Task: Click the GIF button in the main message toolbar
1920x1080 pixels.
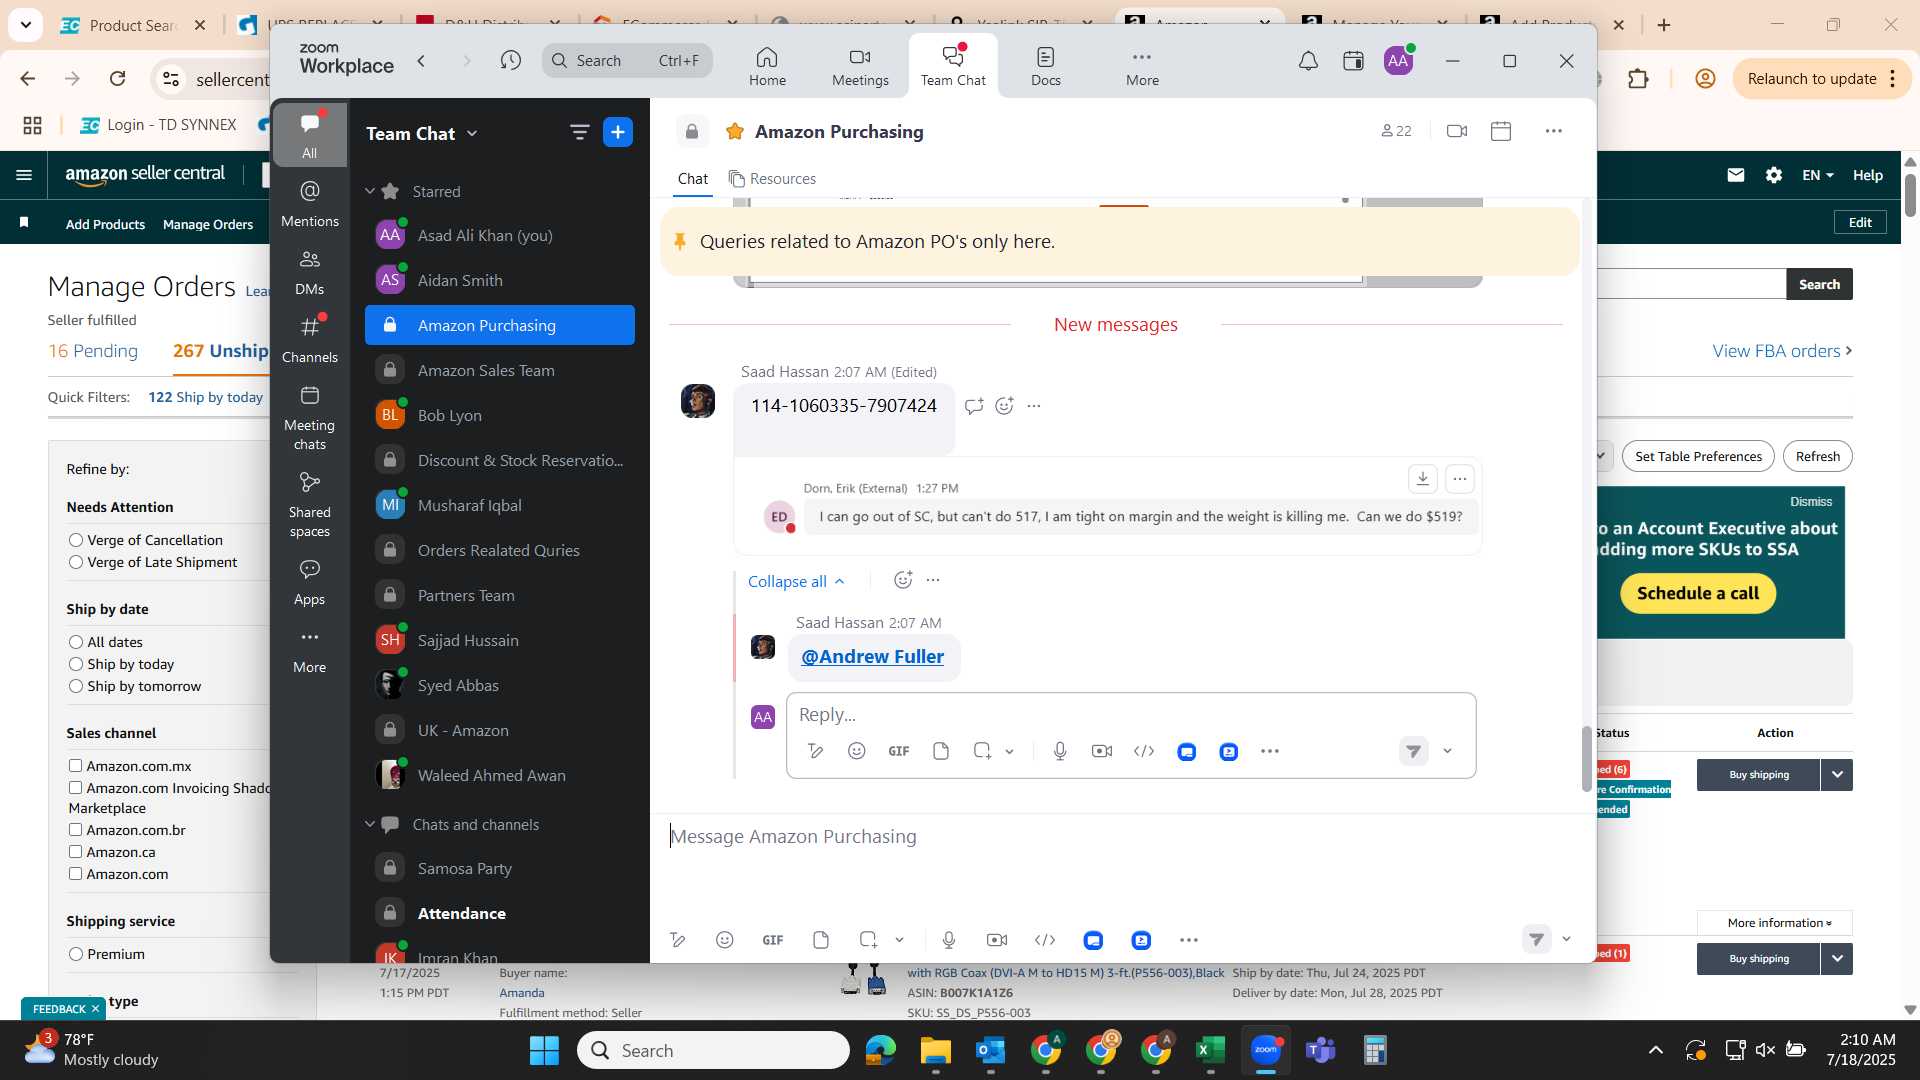Action: pyautogui.click(x=773, y=940)
